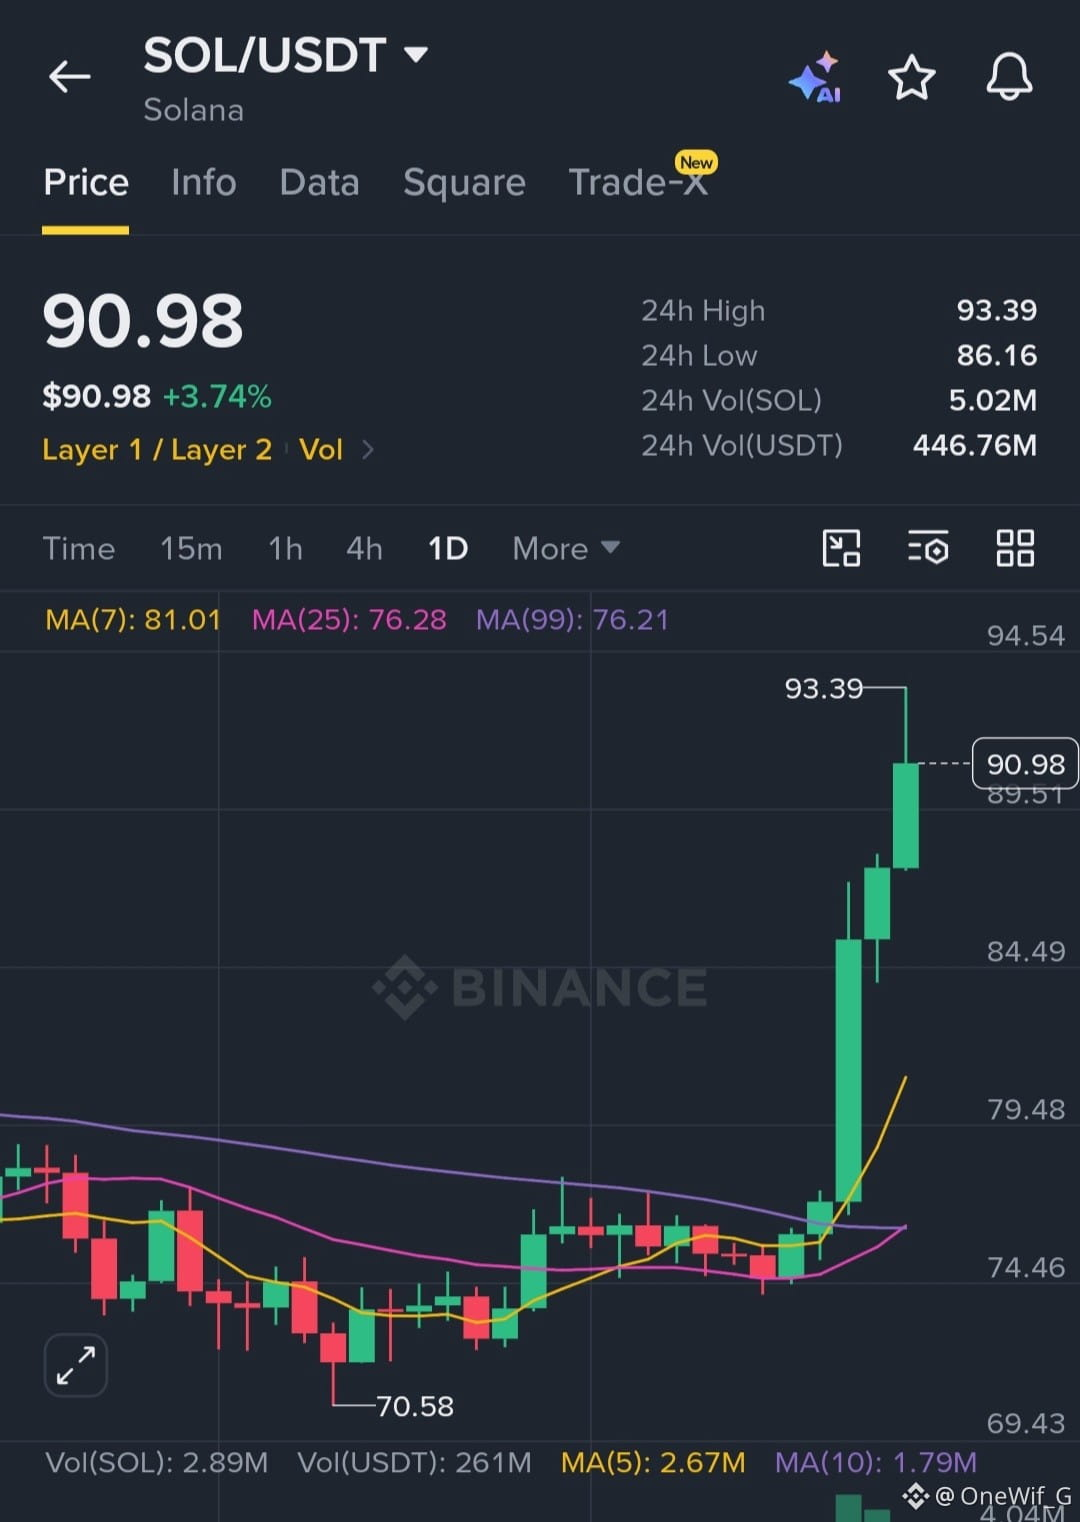
Task: Tap the large 90.98 price
Action: (x=143, y=321)
